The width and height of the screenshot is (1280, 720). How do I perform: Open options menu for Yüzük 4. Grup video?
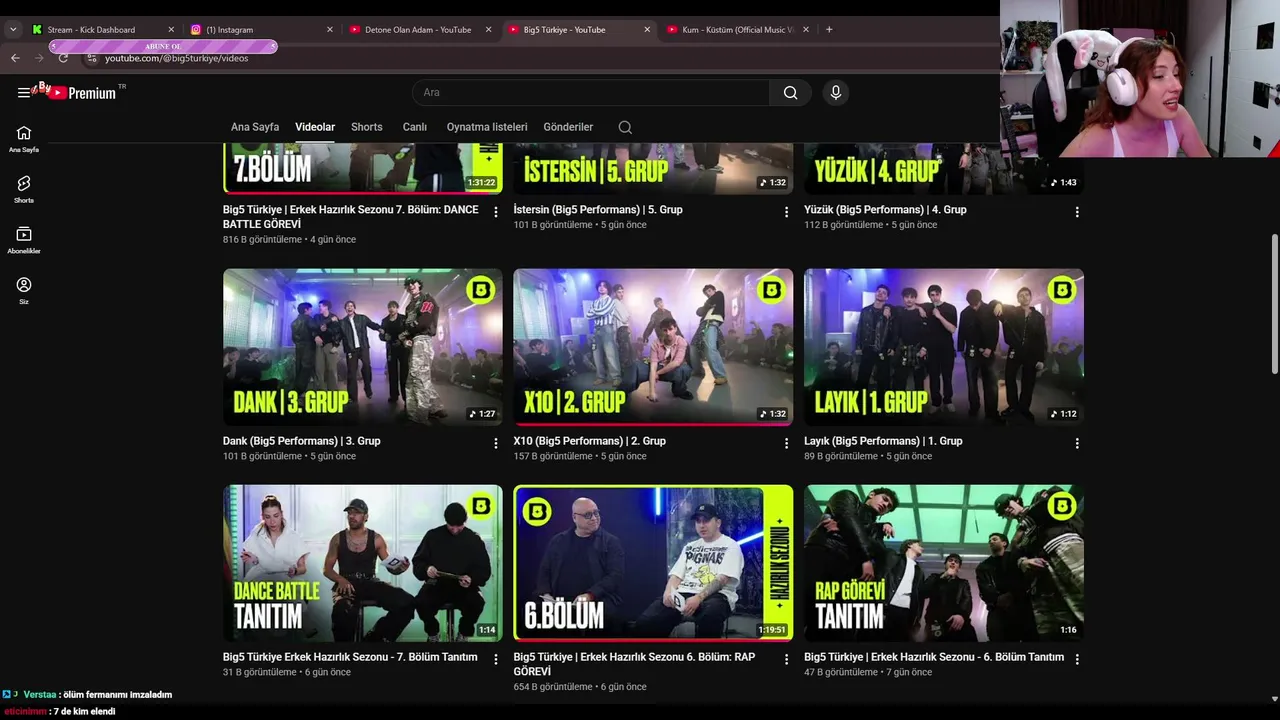(1077, 212)
